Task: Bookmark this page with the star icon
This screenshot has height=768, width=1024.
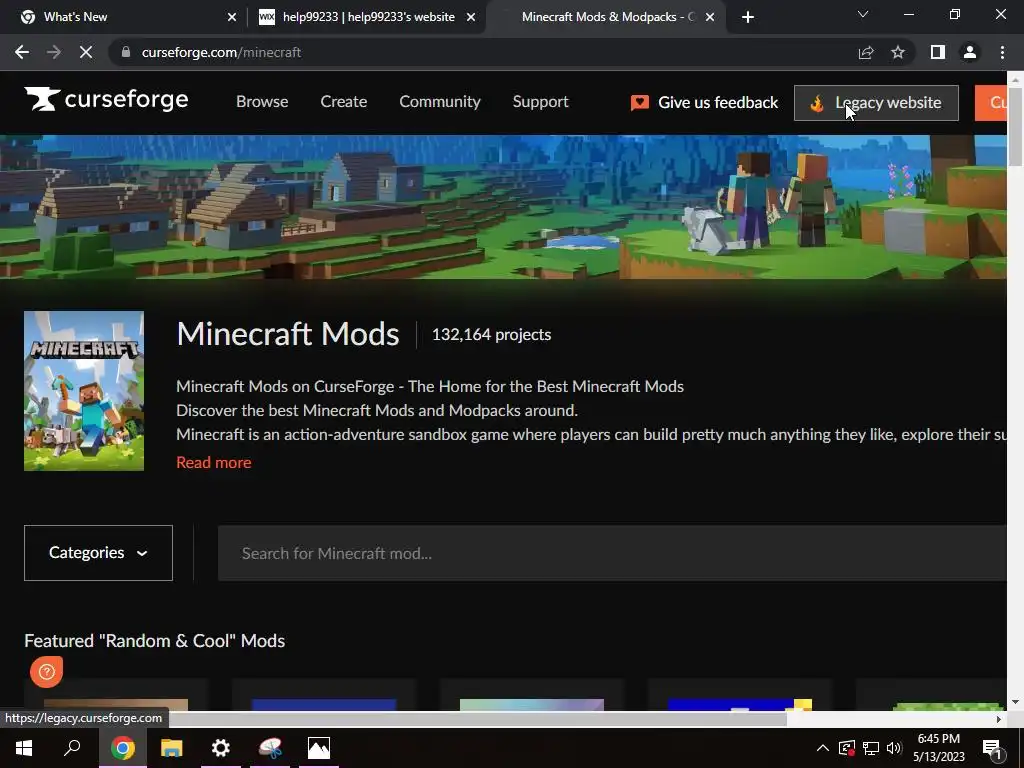Action: tap(898, 52)
